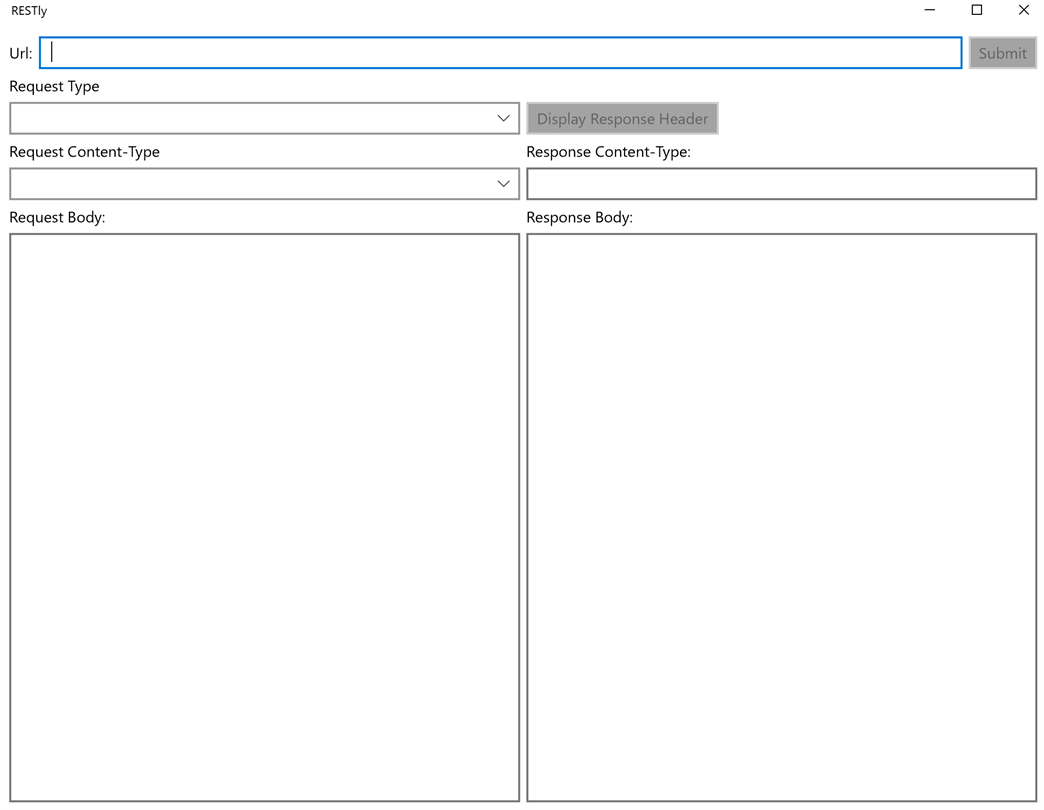Focus the Response Content-Type text box
The image size is (1044, 810).
tap(782, 184)
